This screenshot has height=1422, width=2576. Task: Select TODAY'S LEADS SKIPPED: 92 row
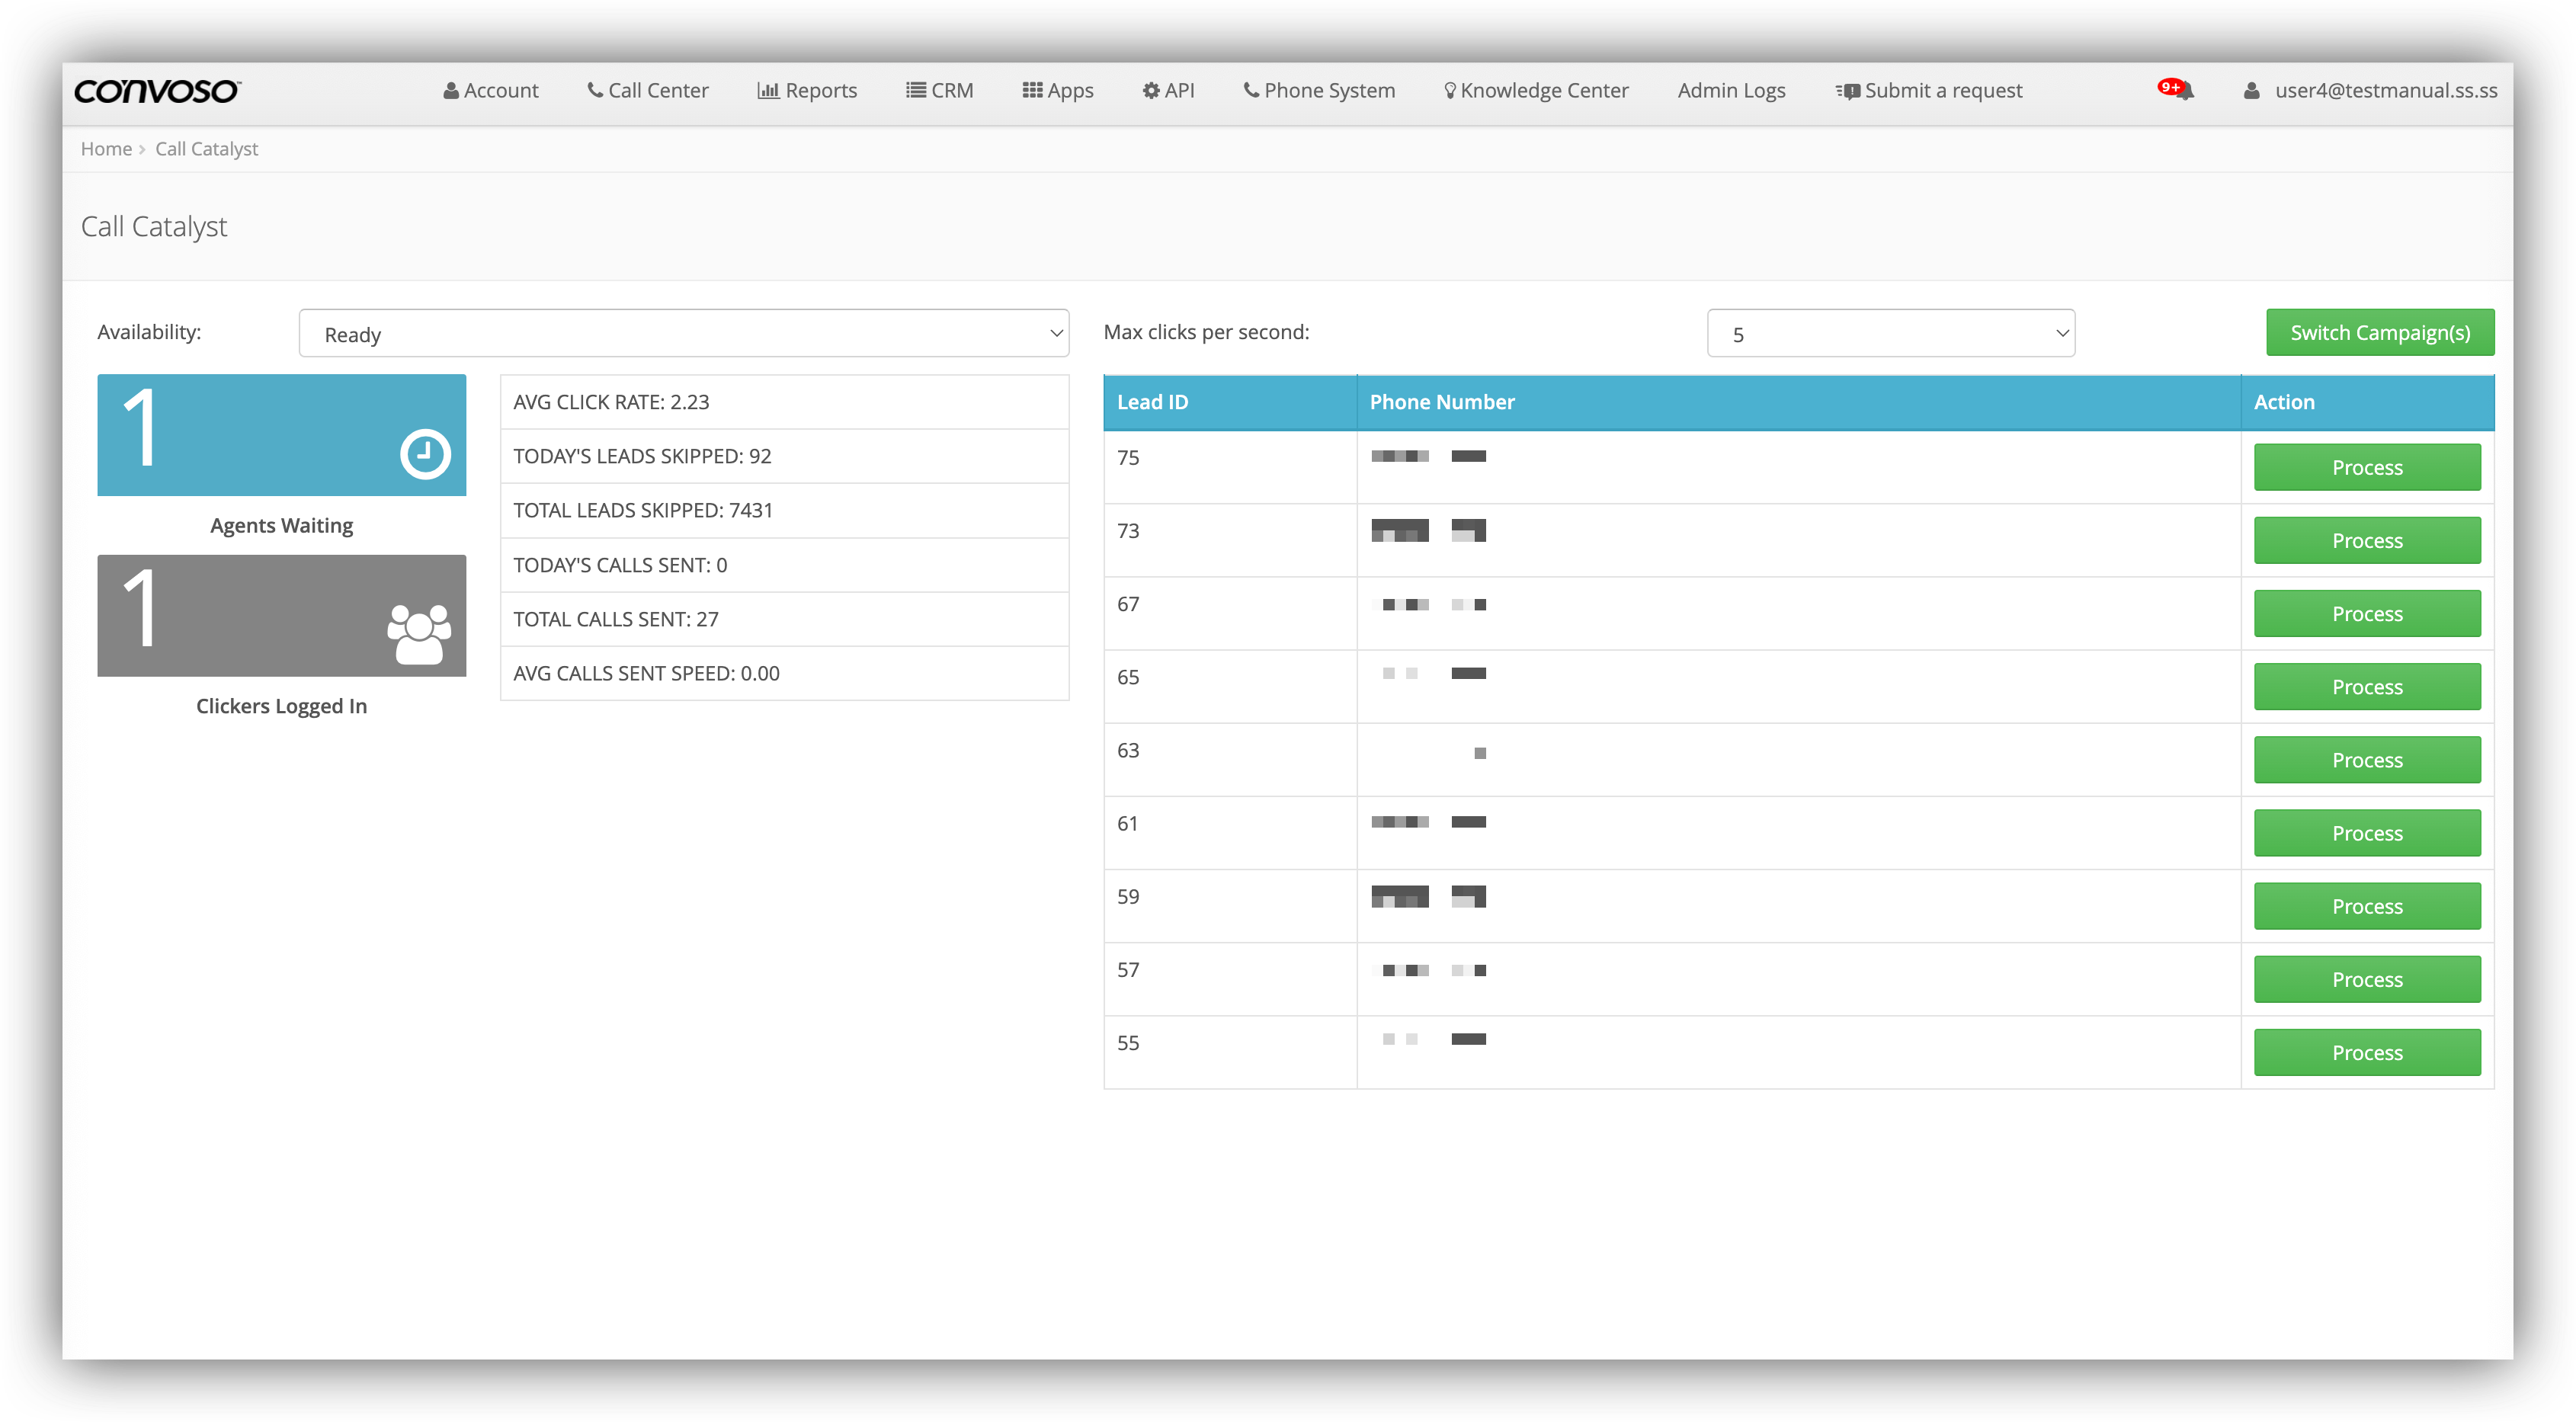pyautogui.click(x=784, y=456)
